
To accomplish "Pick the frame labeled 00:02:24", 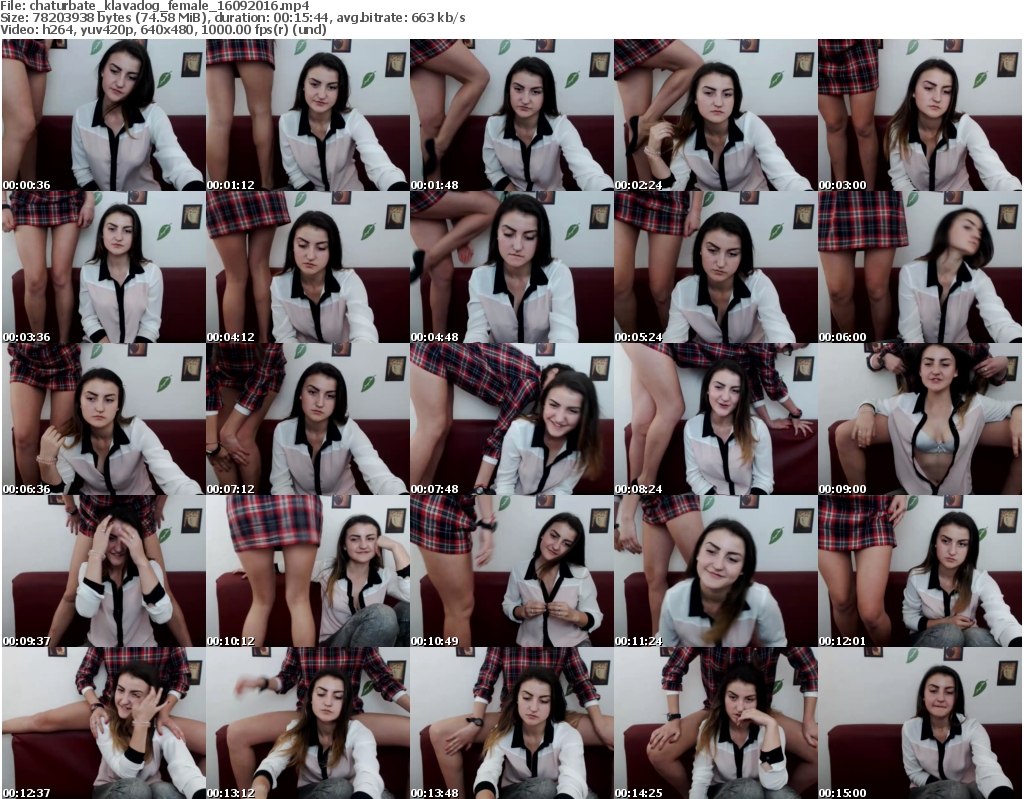I will tap(716, 115).
